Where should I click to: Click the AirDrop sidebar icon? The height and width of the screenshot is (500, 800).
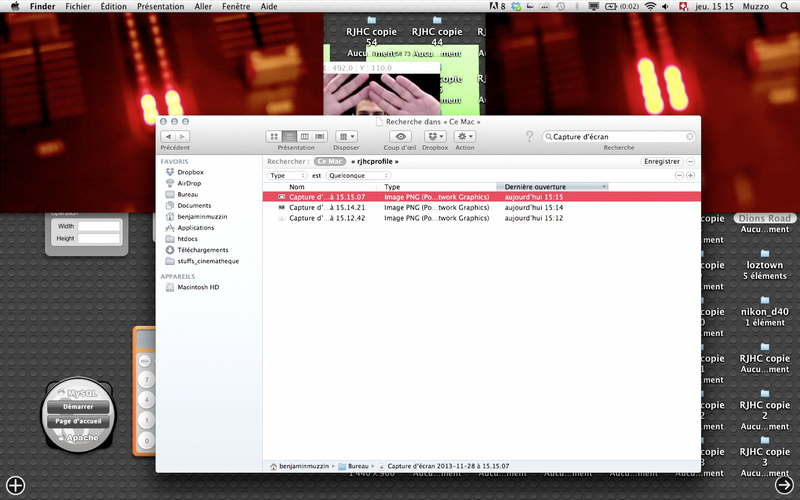pos(170,184)
